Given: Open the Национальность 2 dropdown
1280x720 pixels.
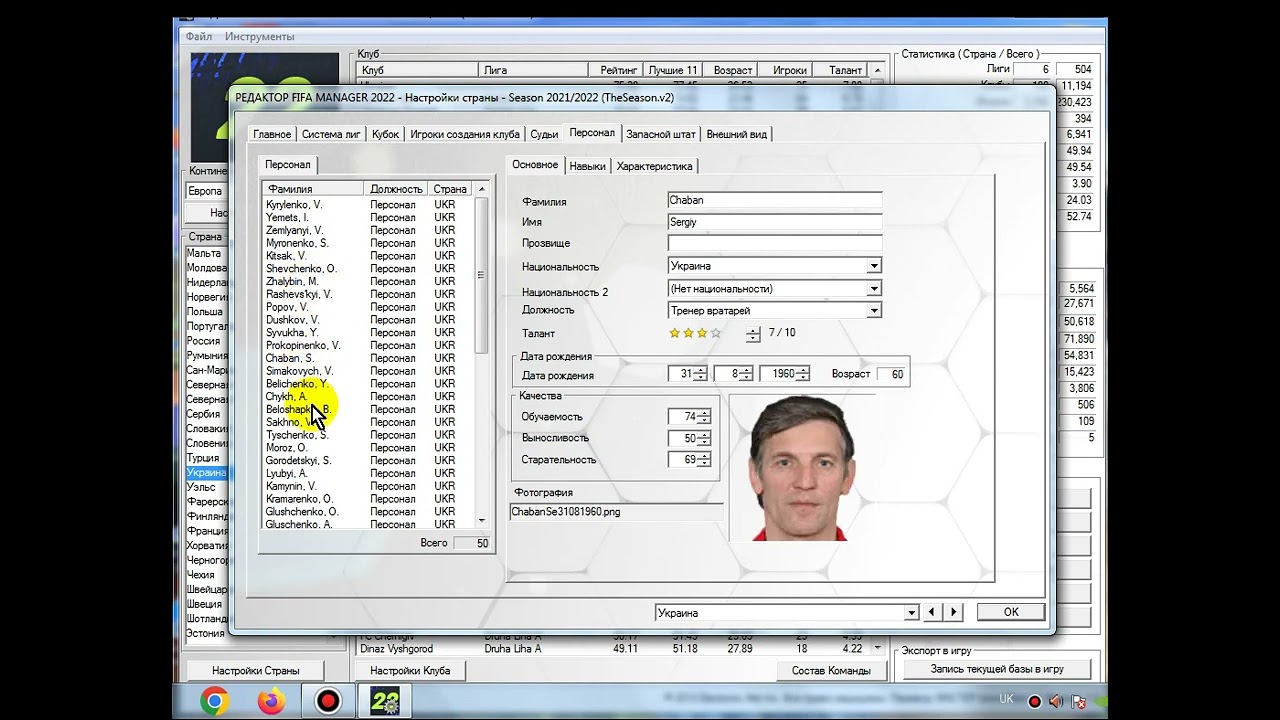Looking at the screenshot, I should (x=874, y=288).
